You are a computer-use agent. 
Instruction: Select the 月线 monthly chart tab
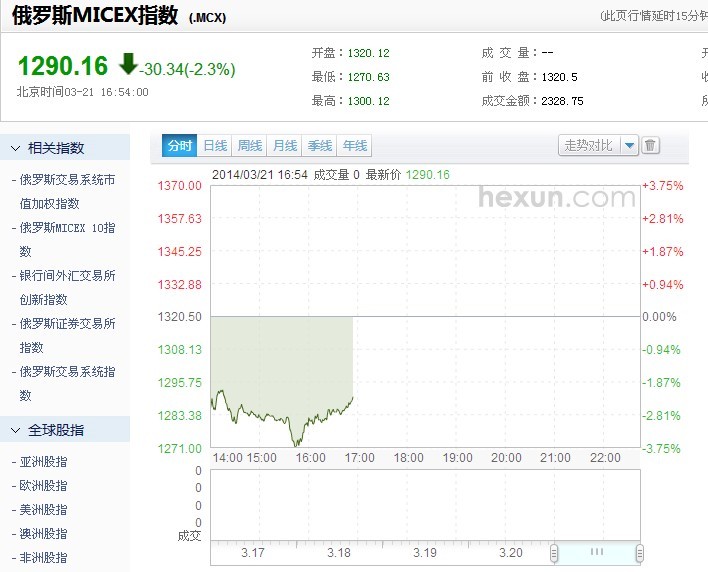coord(285,146)
